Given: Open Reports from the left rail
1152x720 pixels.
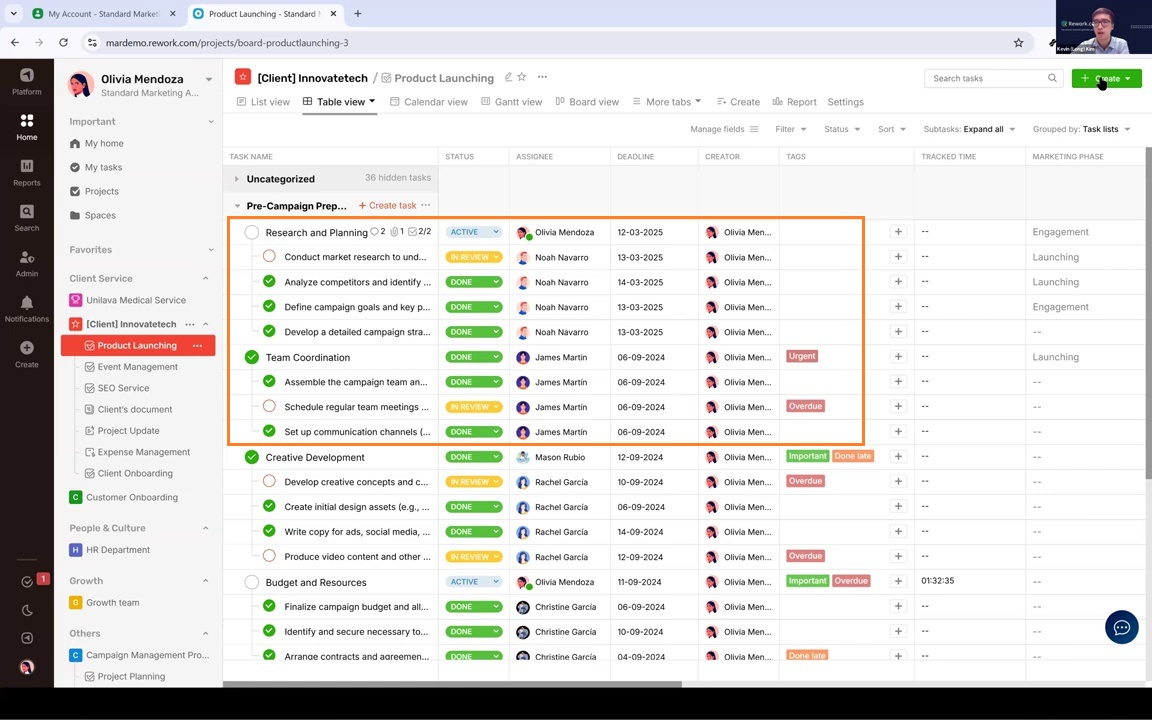Looking at the screenshot, I should [x=26, y=173].
